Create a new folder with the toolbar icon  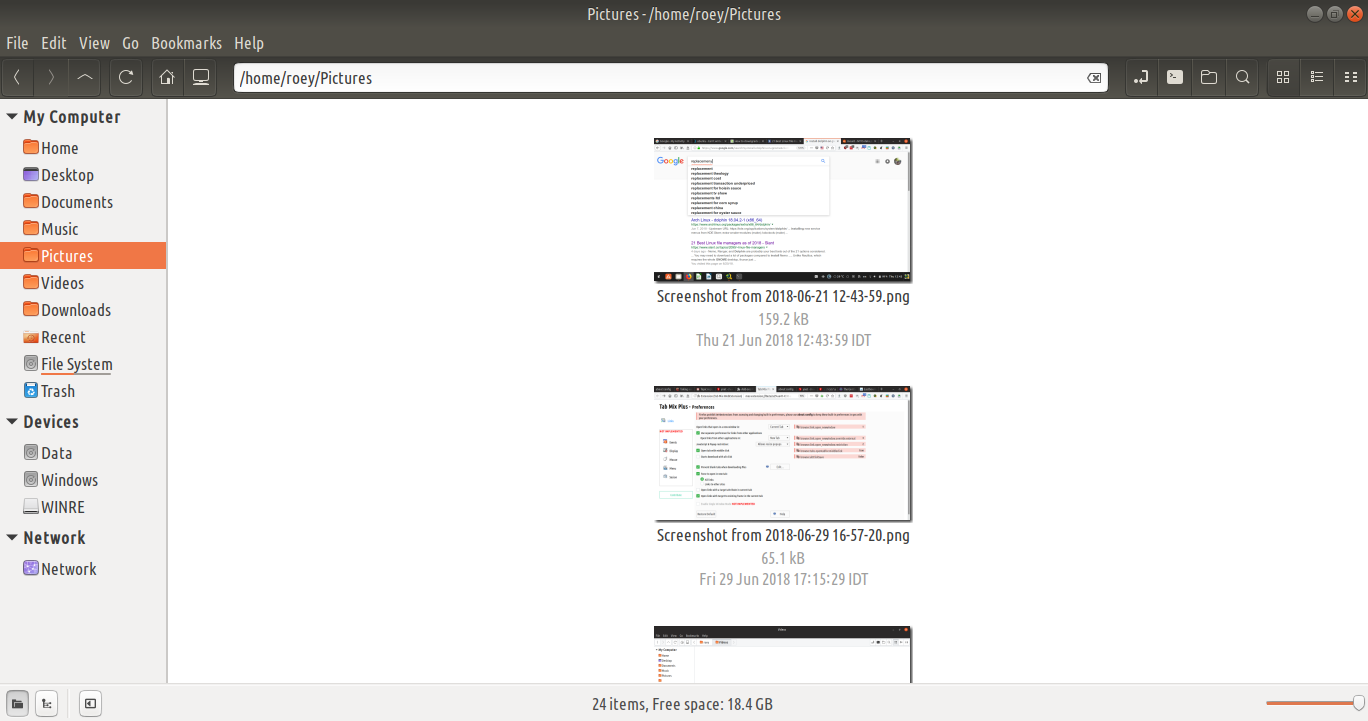pos(1209,77)
